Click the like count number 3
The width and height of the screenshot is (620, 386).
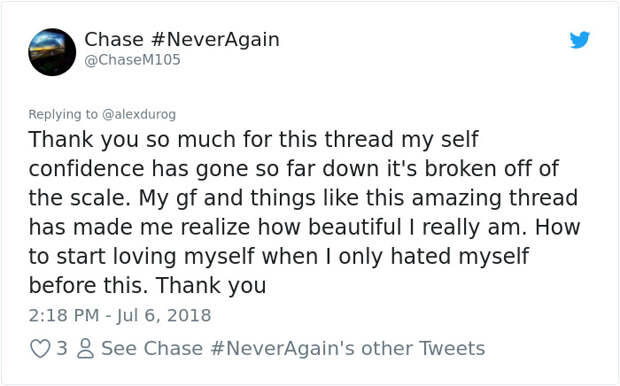click(x=62, y=348)
